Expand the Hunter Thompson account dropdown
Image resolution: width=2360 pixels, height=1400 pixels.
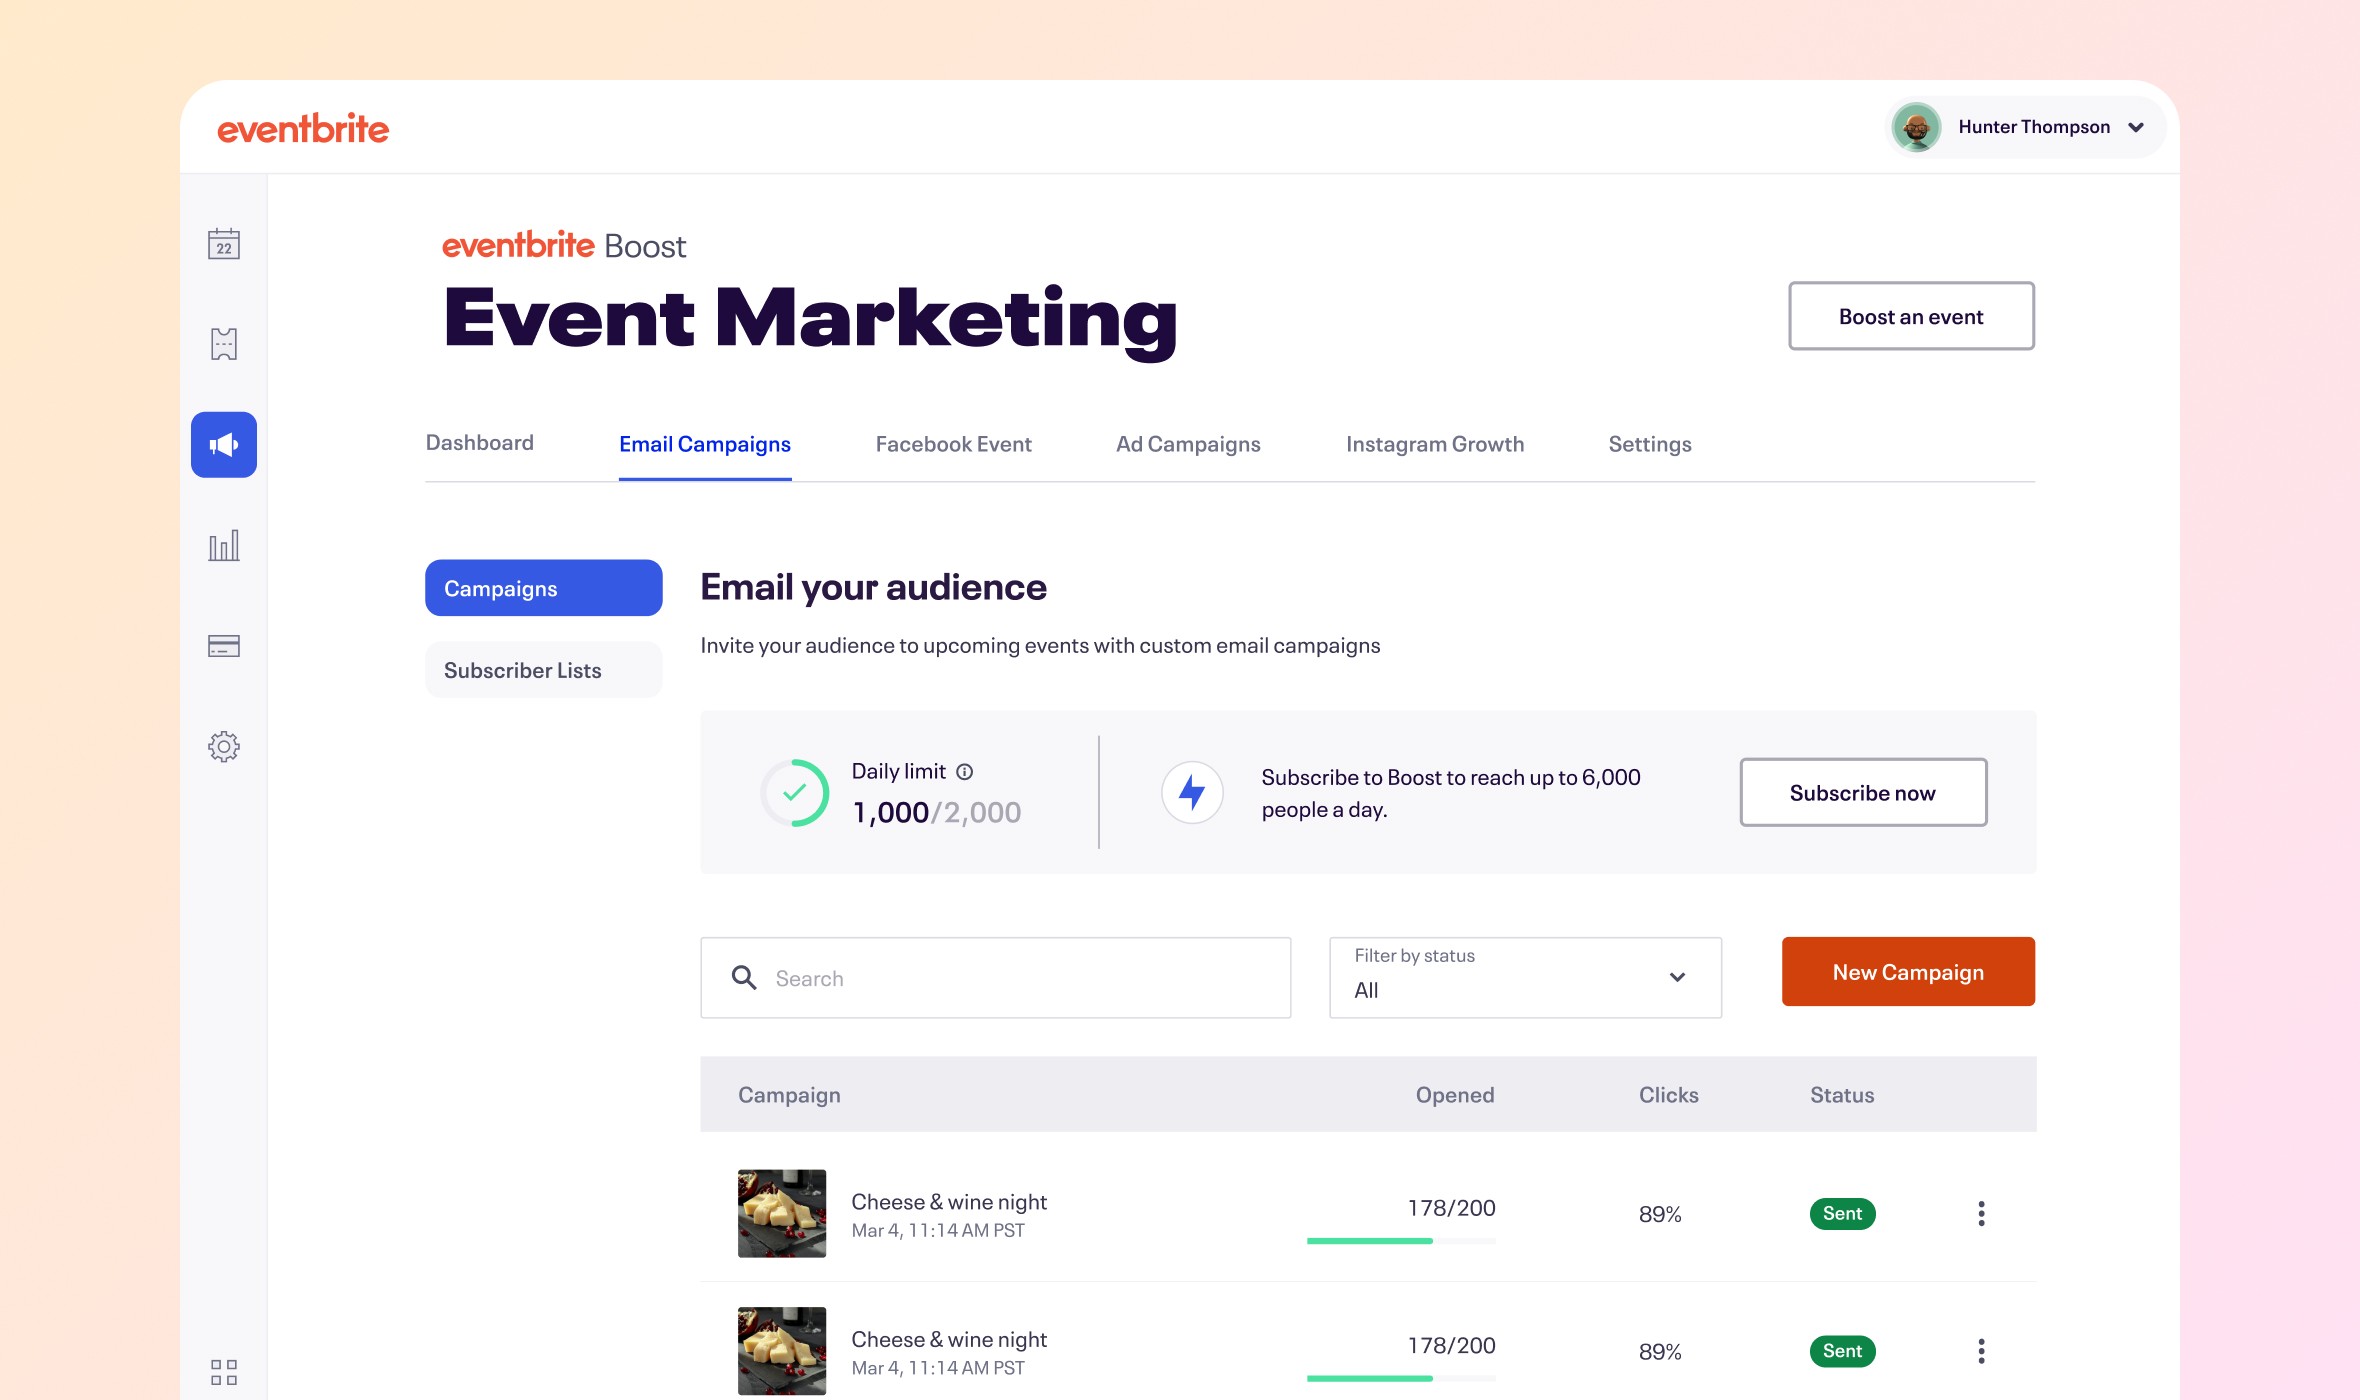(x=2136, y=127)
